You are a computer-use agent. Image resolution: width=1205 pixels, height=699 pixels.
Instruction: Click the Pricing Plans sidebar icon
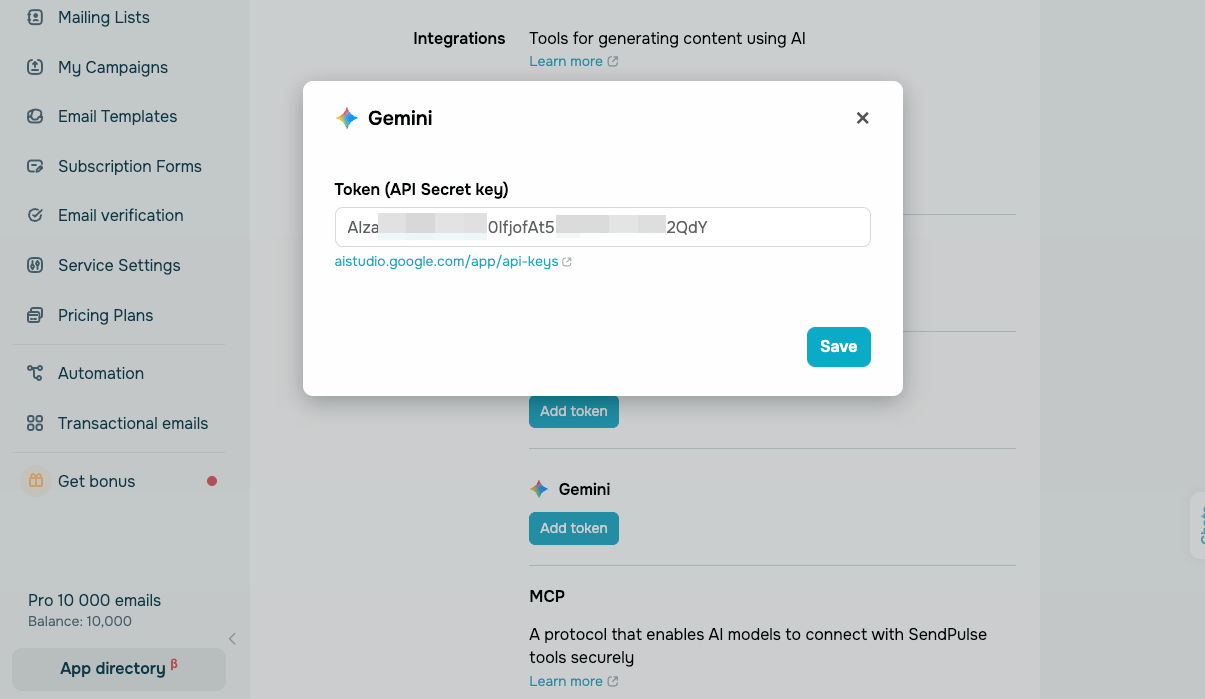pos(35,315)
